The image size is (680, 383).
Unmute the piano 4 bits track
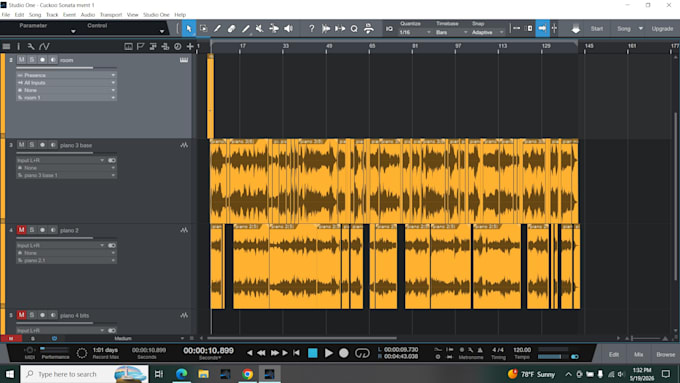pyautogui.click(x=21, y=315)
